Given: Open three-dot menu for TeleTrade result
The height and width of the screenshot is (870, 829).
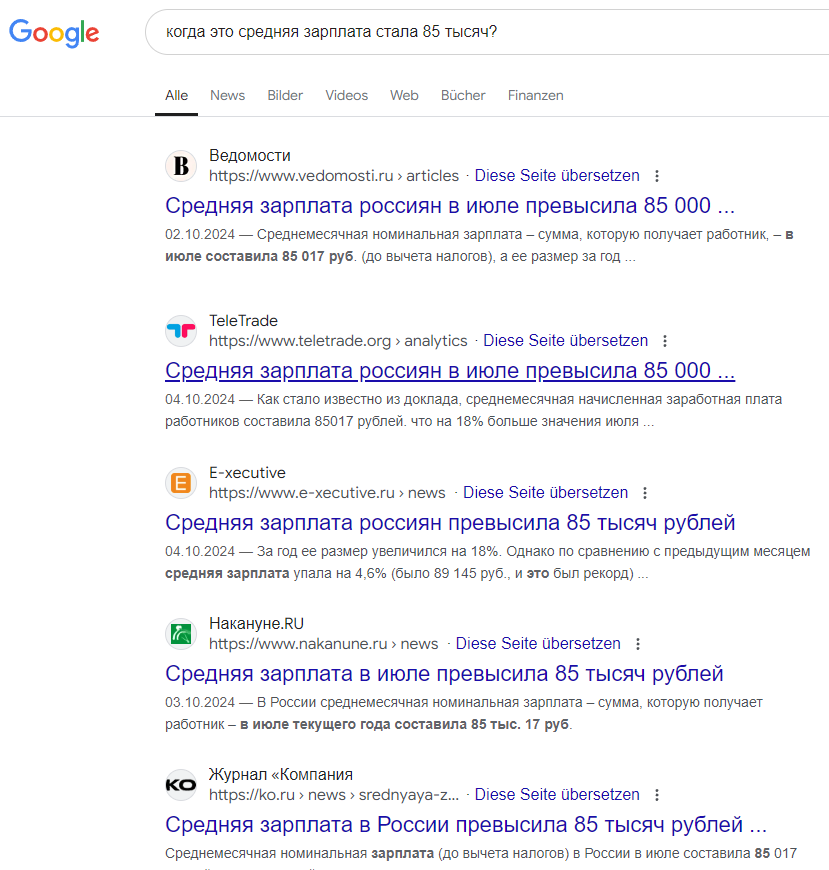Looking at the screenshot, I should 665,341.
